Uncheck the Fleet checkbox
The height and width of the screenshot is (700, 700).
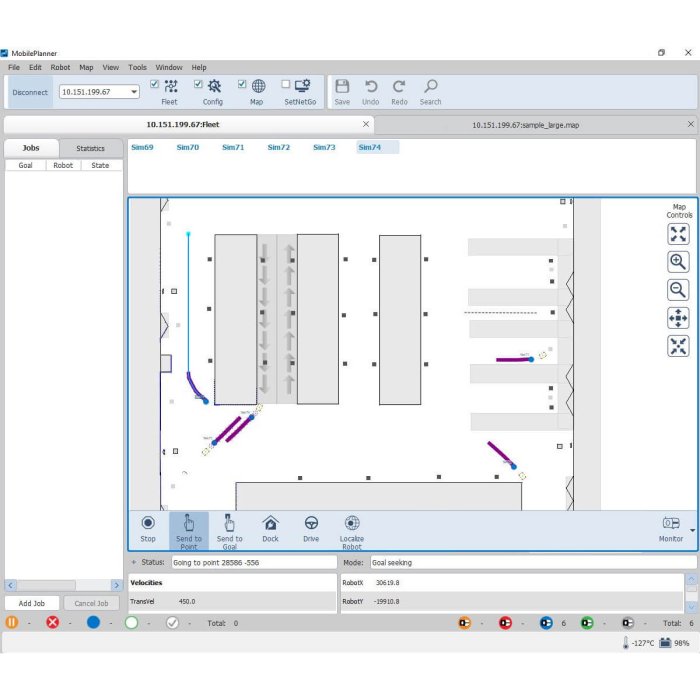[154, 84]
